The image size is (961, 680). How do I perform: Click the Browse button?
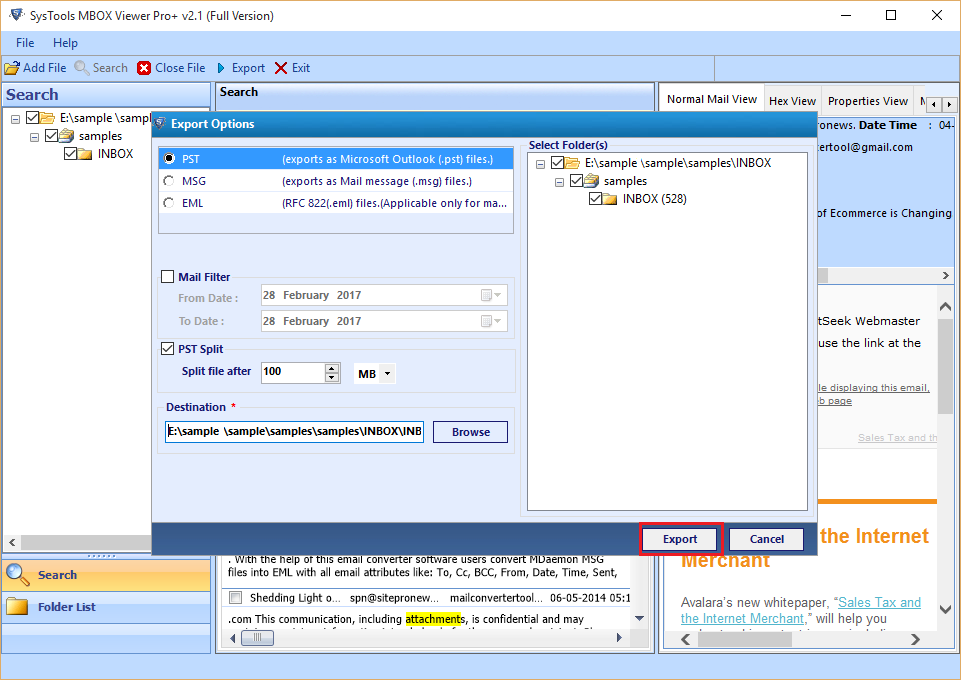pos(470,432)
